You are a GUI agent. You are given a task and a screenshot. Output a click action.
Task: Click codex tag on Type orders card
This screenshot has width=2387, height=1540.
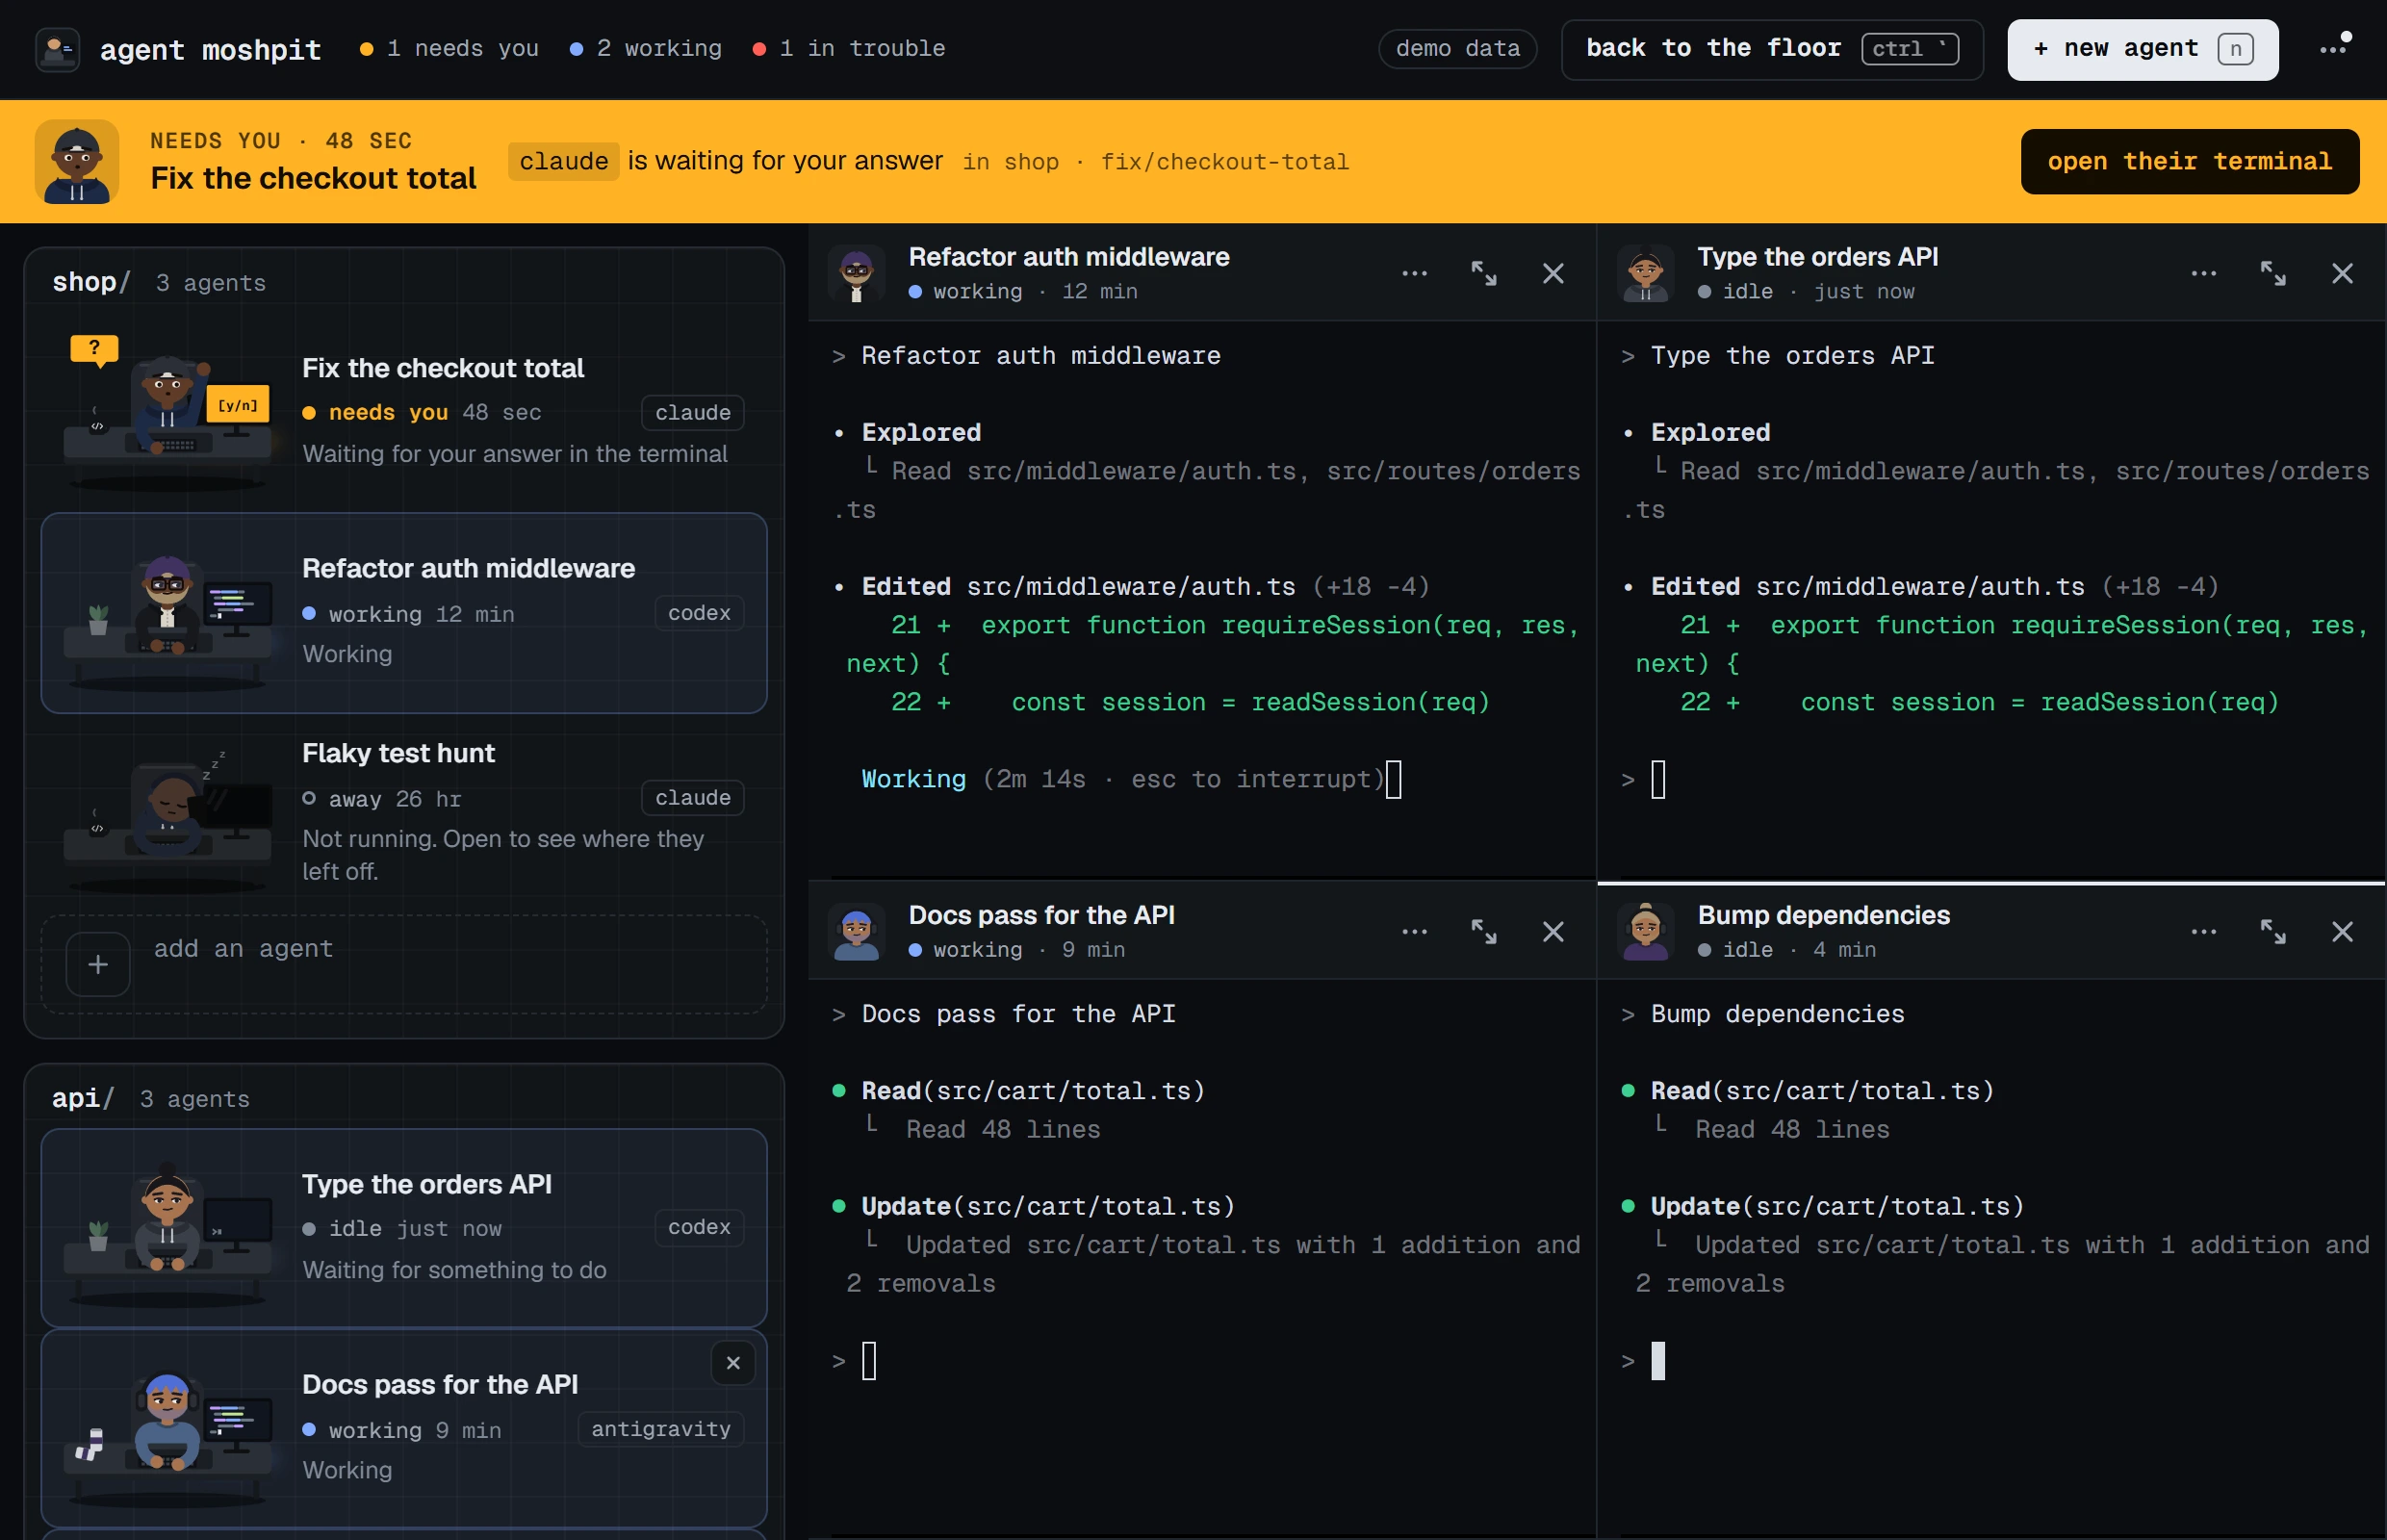[699, 1226]
